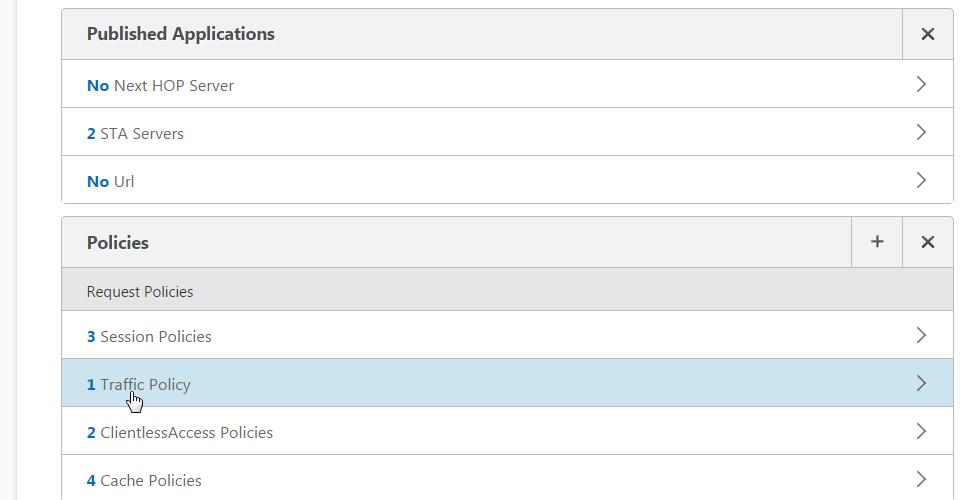
Task: Open the '3 Session Policies' entry
Action: click(149, 336)
